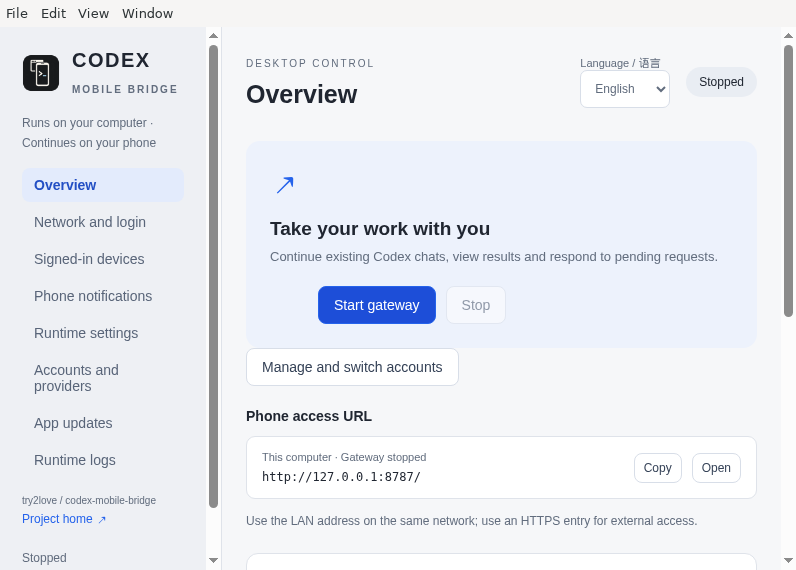796x570 pixels.
Task: Click the CODEX title text
Action: coord(111,60)
